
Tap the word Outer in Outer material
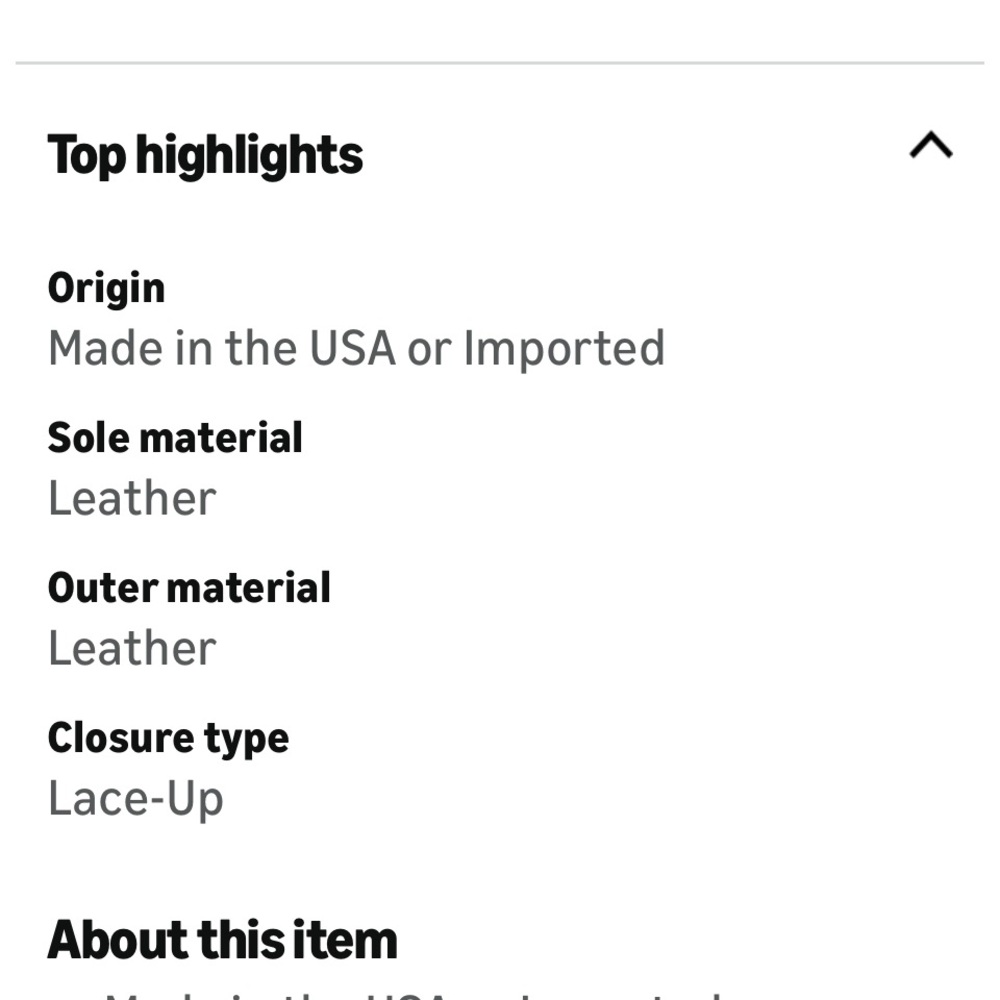point(103,588)
